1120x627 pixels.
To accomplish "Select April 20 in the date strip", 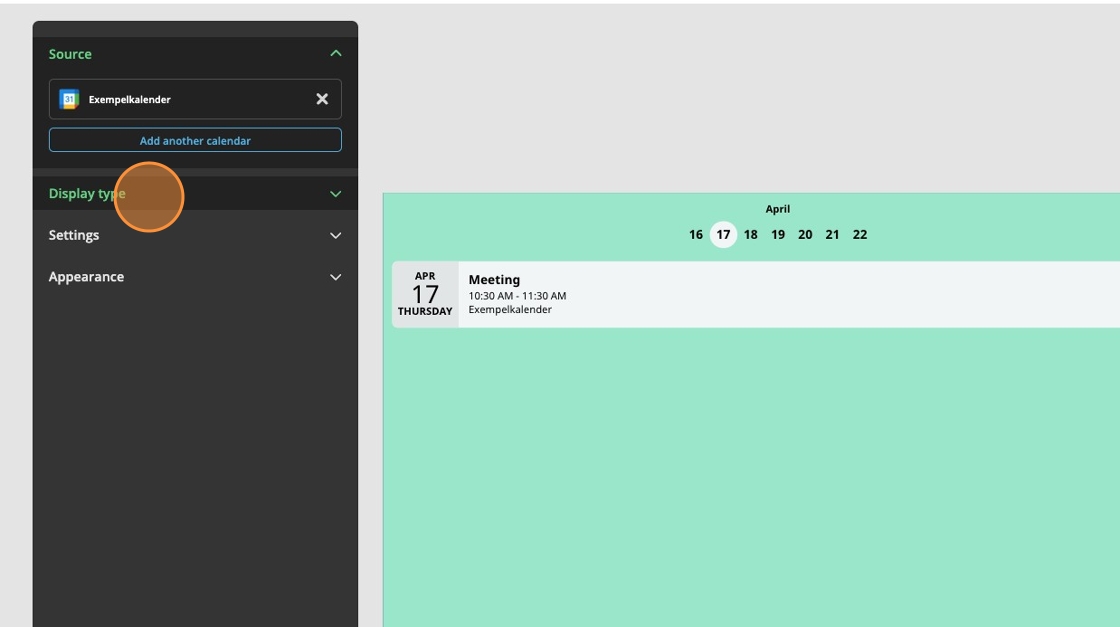I will click(805, 234).
